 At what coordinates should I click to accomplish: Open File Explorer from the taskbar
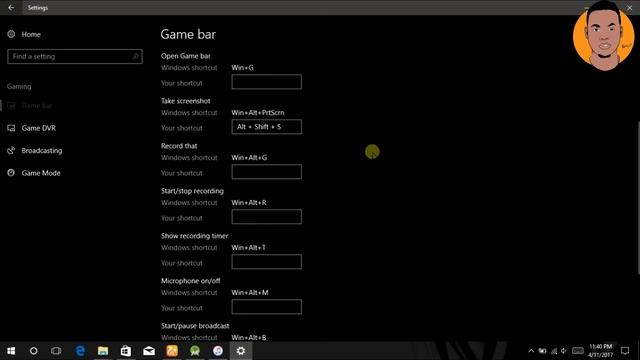tap(103, 351)
